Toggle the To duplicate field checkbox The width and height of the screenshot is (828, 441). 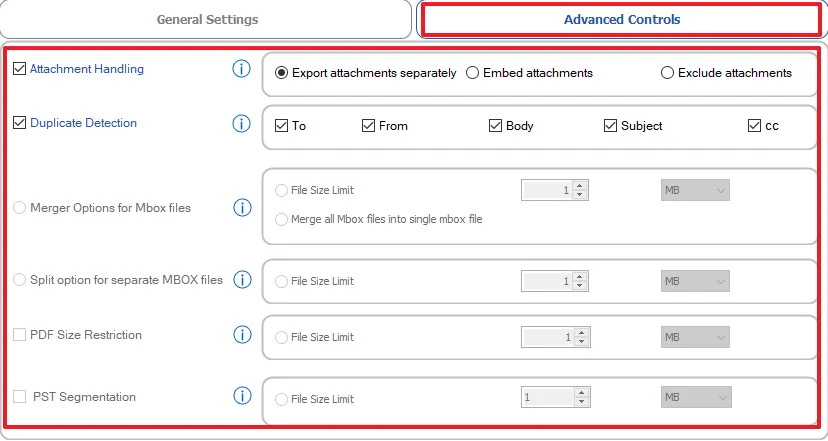click(x=281, y=126)
